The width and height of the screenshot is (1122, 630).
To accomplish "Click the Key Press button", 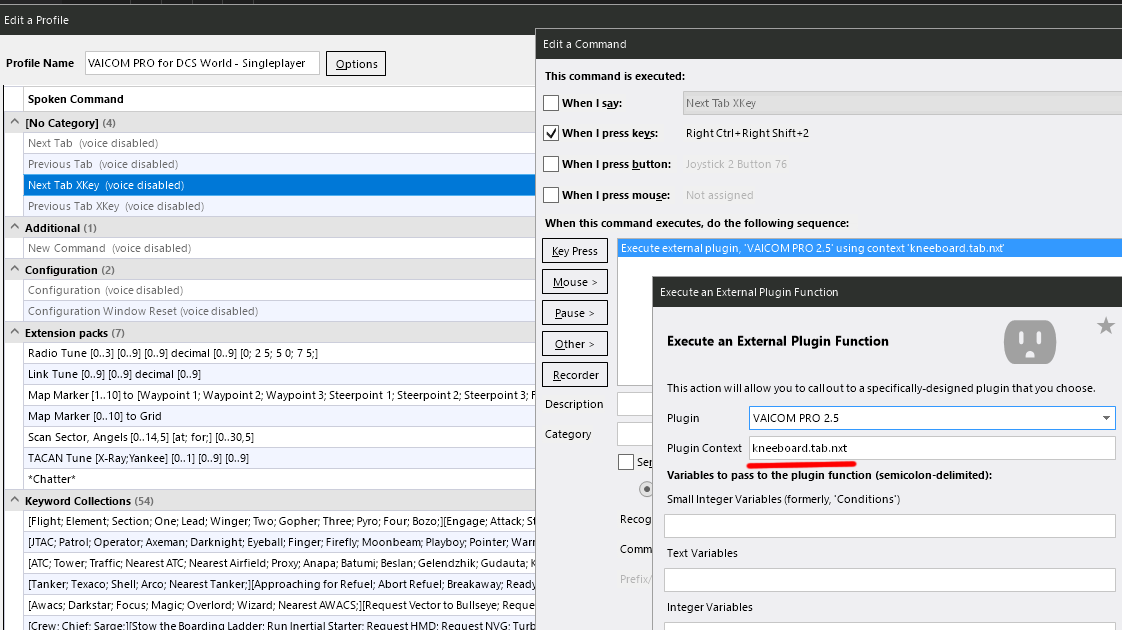I will pos(575,251).
